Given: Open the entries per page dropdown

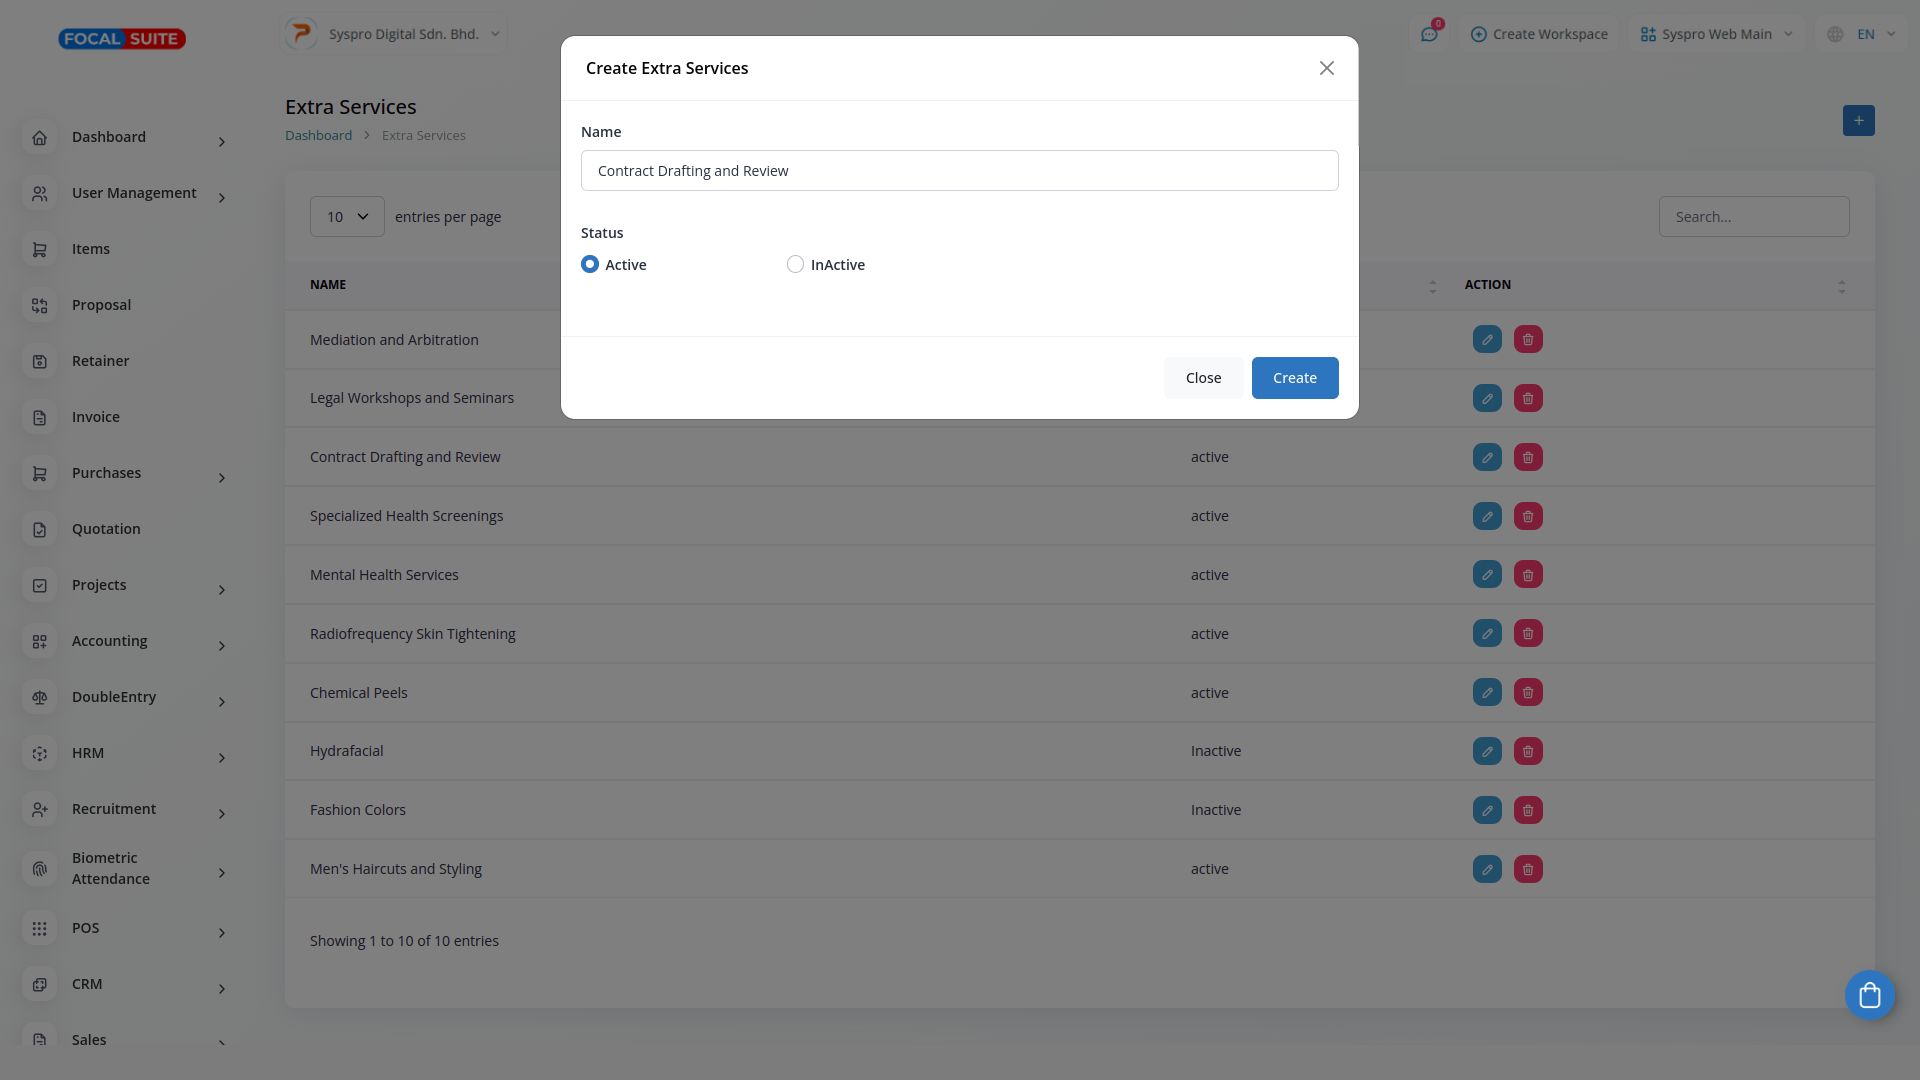Looking at the screenshot, I should point(347,217).
